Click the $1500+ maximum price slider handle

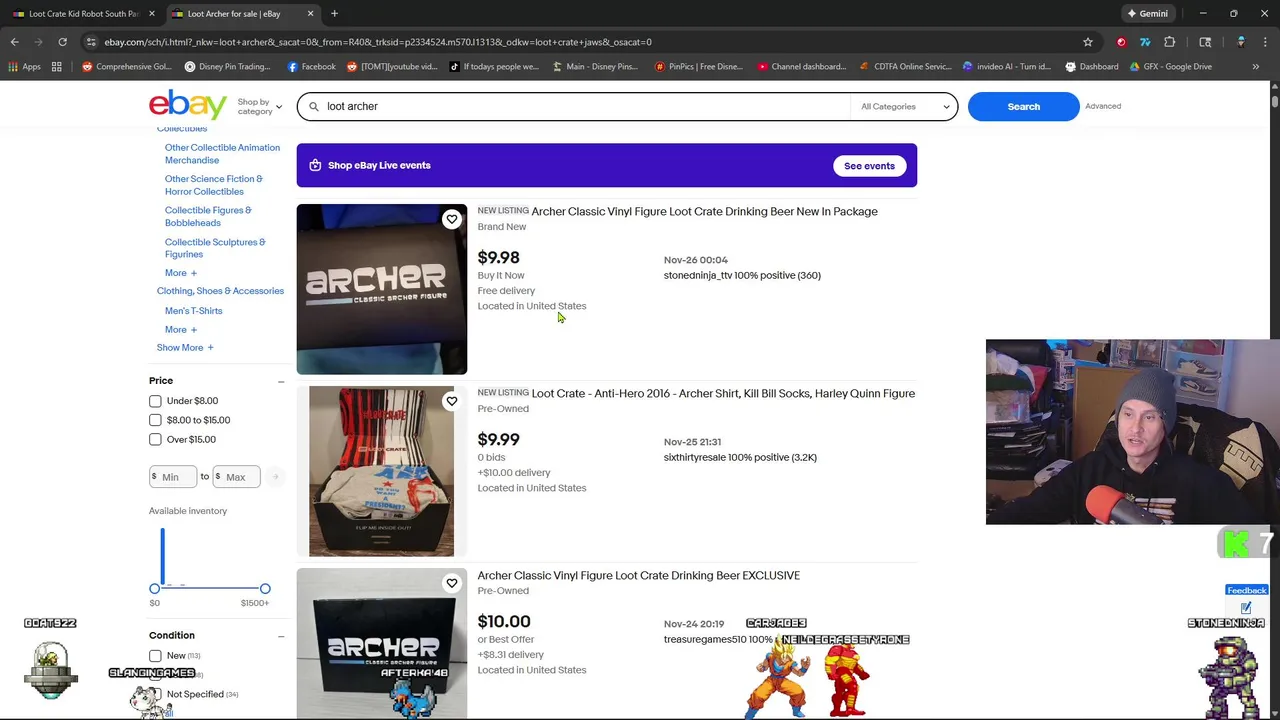pyautogui.click(x=265, y=589)
